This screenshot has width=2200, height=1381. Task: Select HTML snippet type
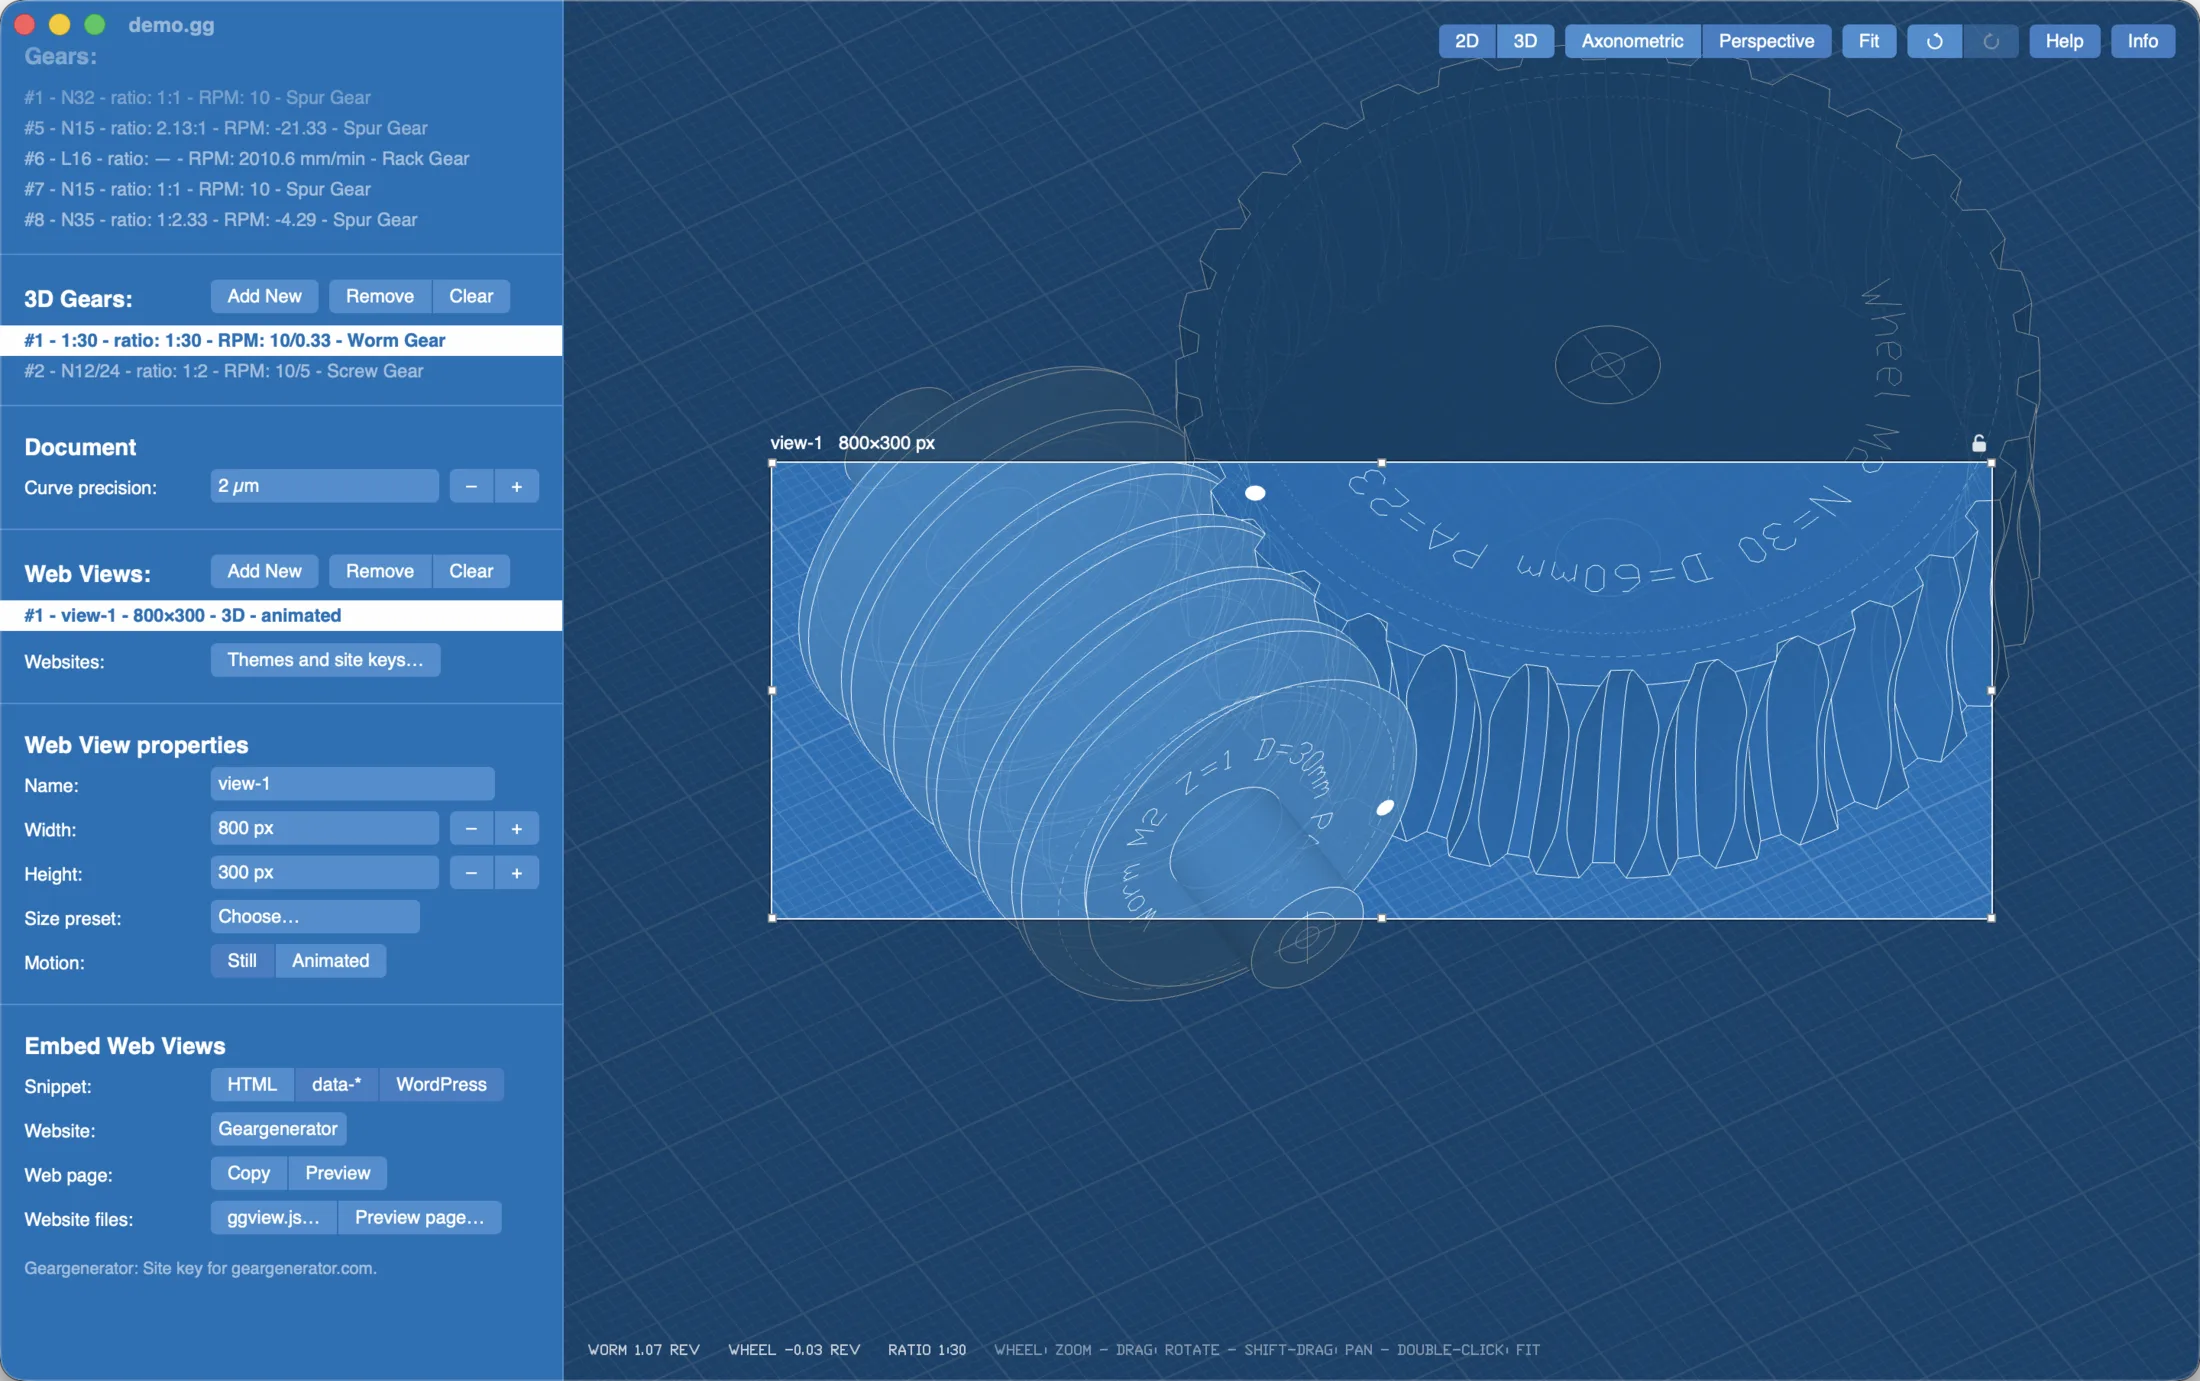pyautogui.click(x=252, y=1084)
